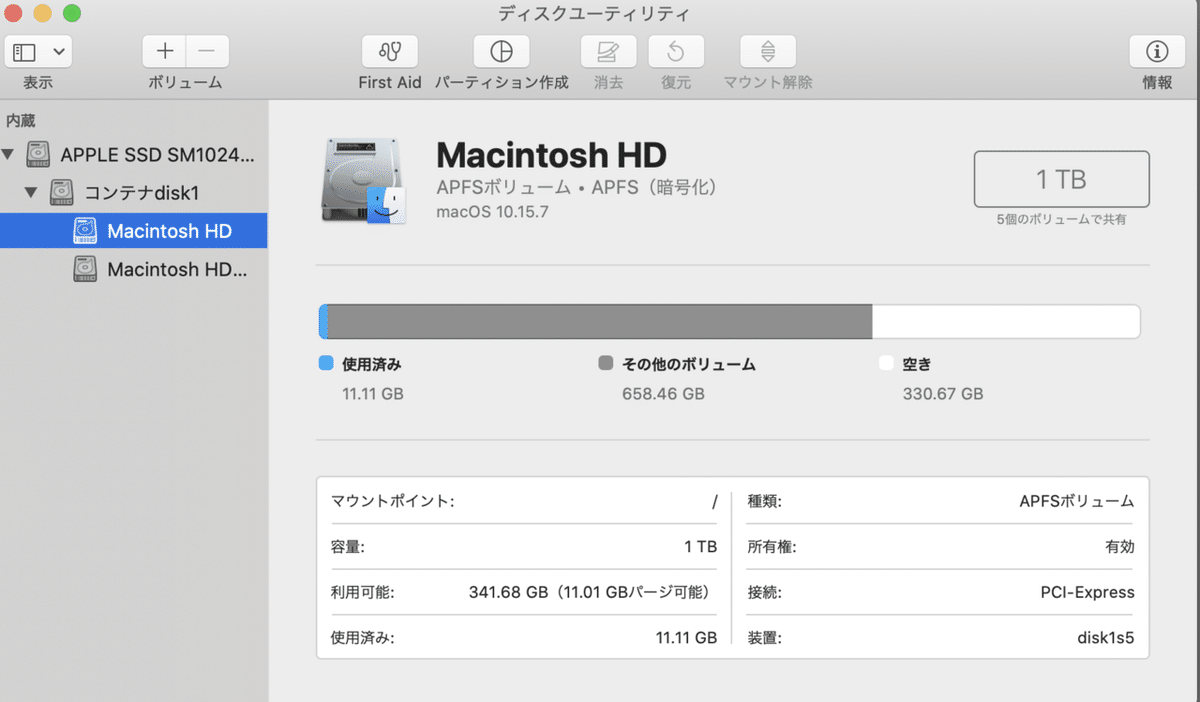Screen dimensions: 1200x702
Task: Click the Erase (消去) toolbar icon
Action: tap(608, 51)
